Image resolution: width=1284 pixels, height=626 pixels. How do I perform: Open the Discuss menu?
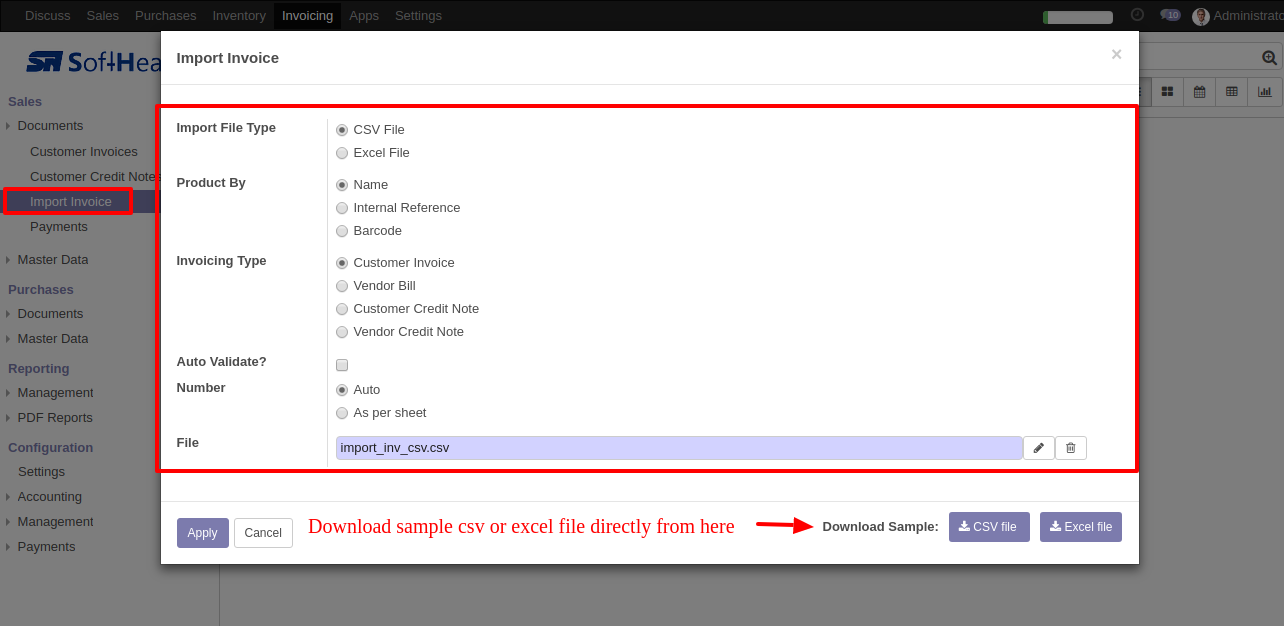pyautogui.click(x=48, y=16)
